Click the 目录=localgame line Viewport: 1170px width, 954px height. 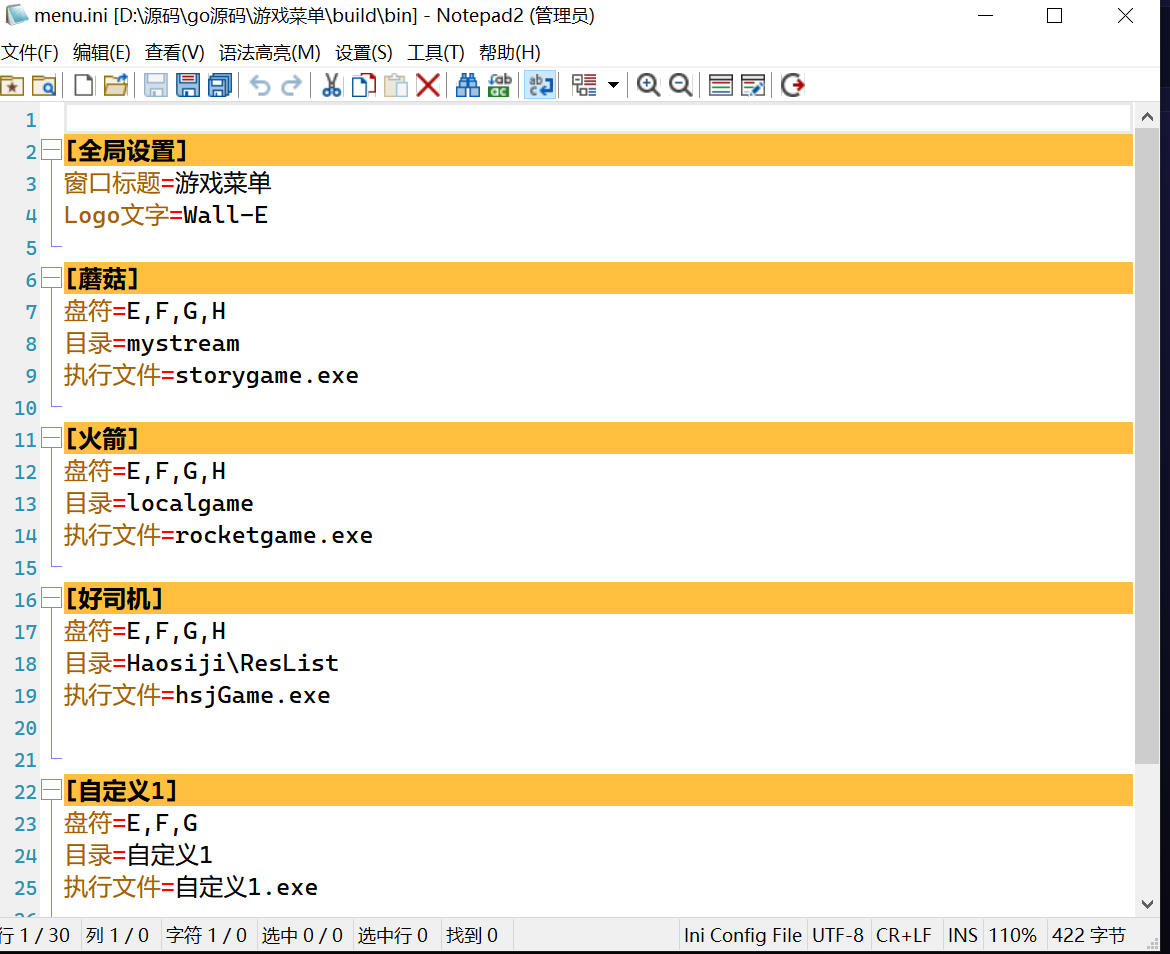tap(158, 503)
